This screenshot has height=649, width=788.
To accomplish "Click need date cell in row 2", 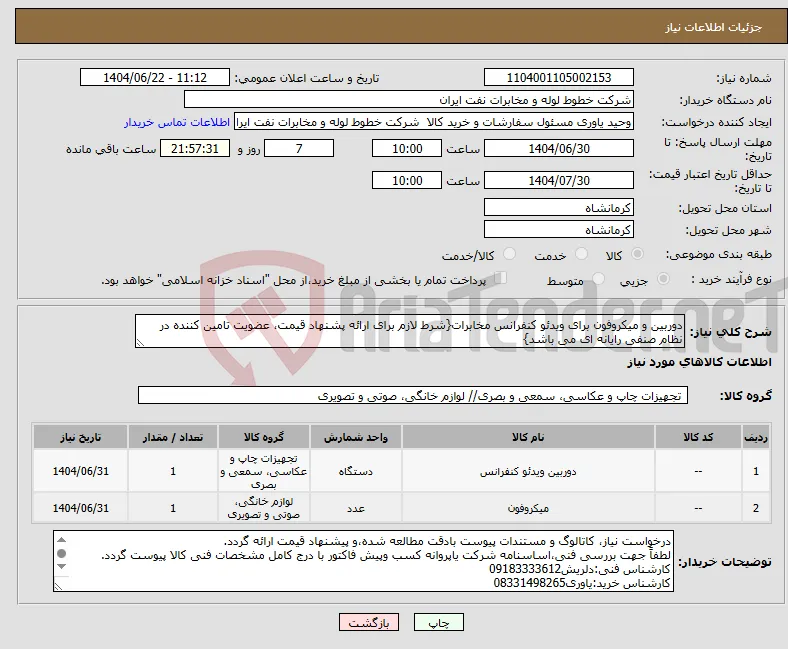I will (80, 508).
